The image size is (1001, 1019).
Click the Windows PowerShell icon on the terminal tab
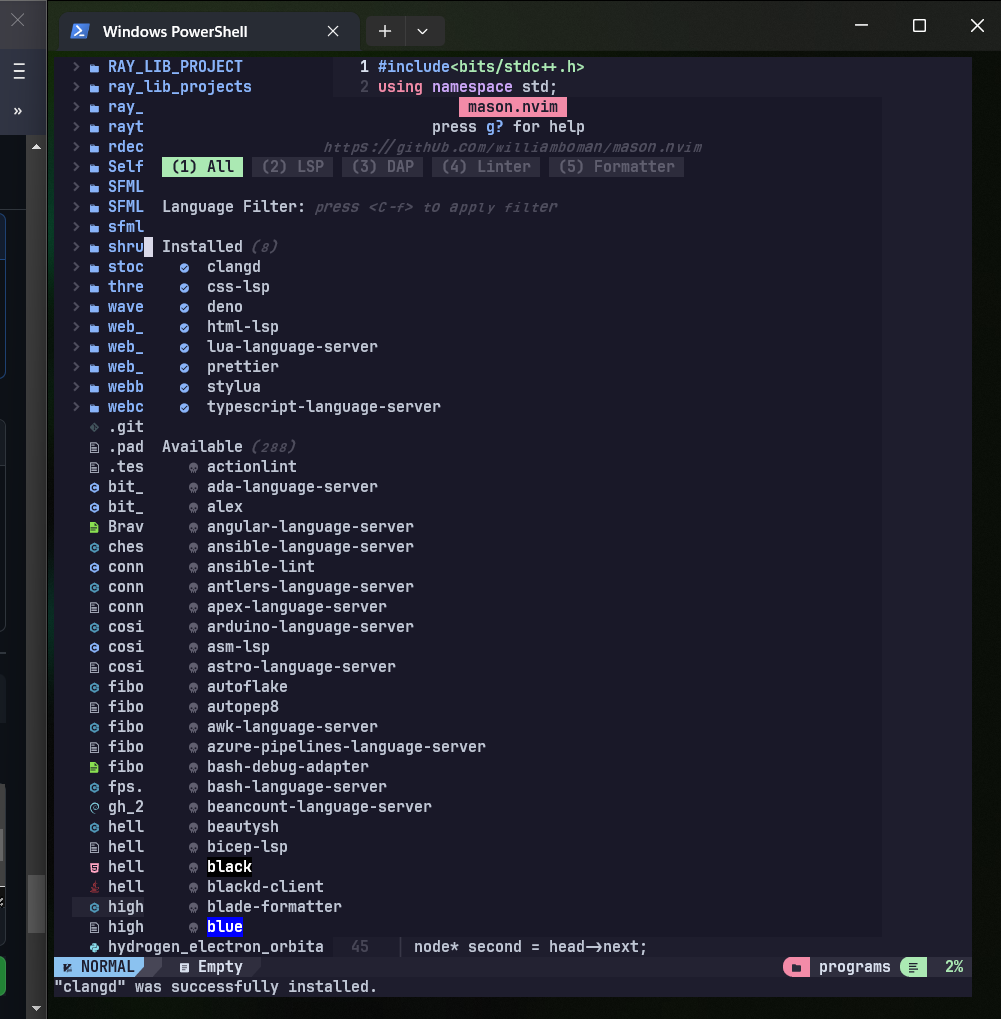click(x=79, y=30)
